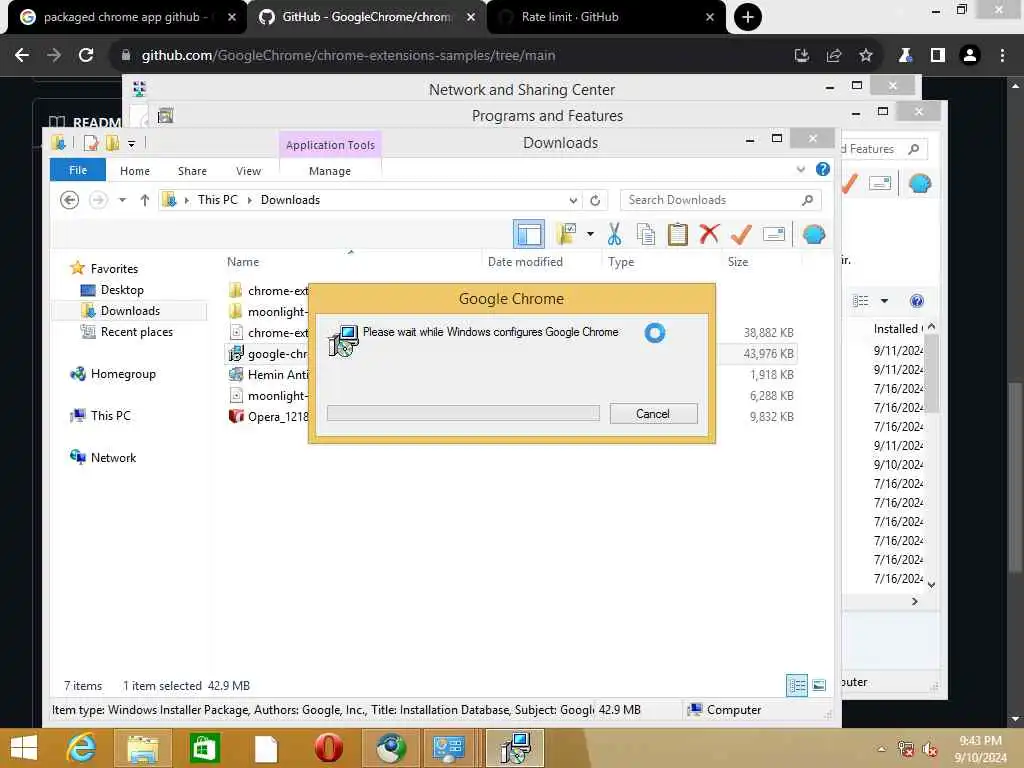This screenshot has width=1024, height=768.
Task: Open the Manage ribbon tab
Action: tap(330, 170)
